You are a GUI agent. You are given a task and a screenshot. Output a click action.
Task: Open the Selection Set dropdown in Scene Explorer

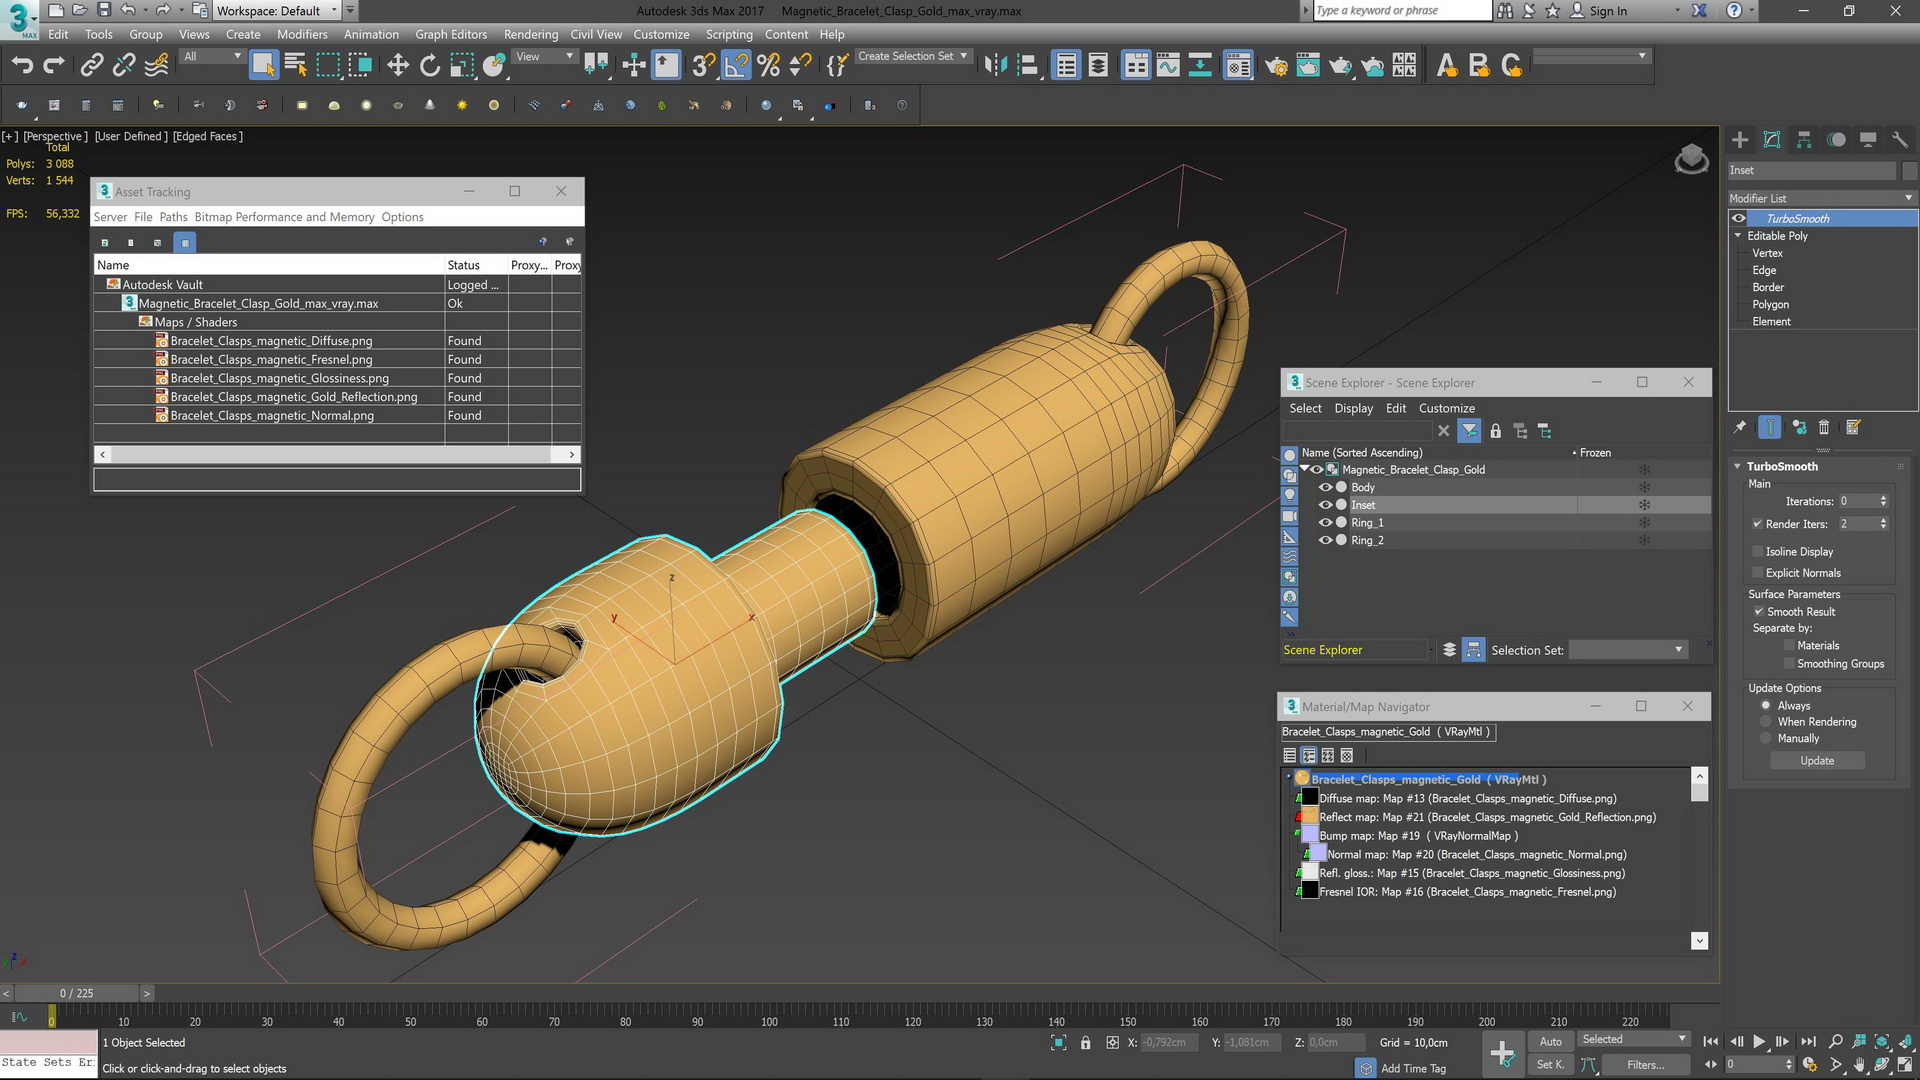1629,650
